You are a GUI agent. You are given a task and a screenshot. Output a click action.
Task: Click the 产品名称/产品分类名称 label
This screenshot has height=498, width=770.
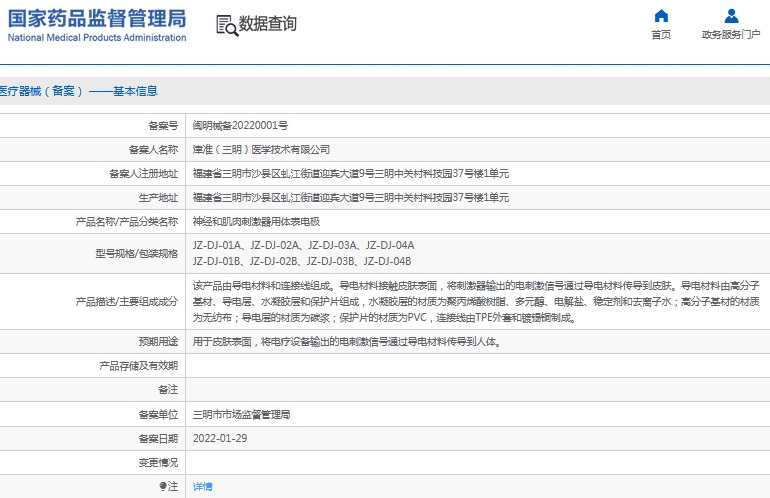pos(127,222)
